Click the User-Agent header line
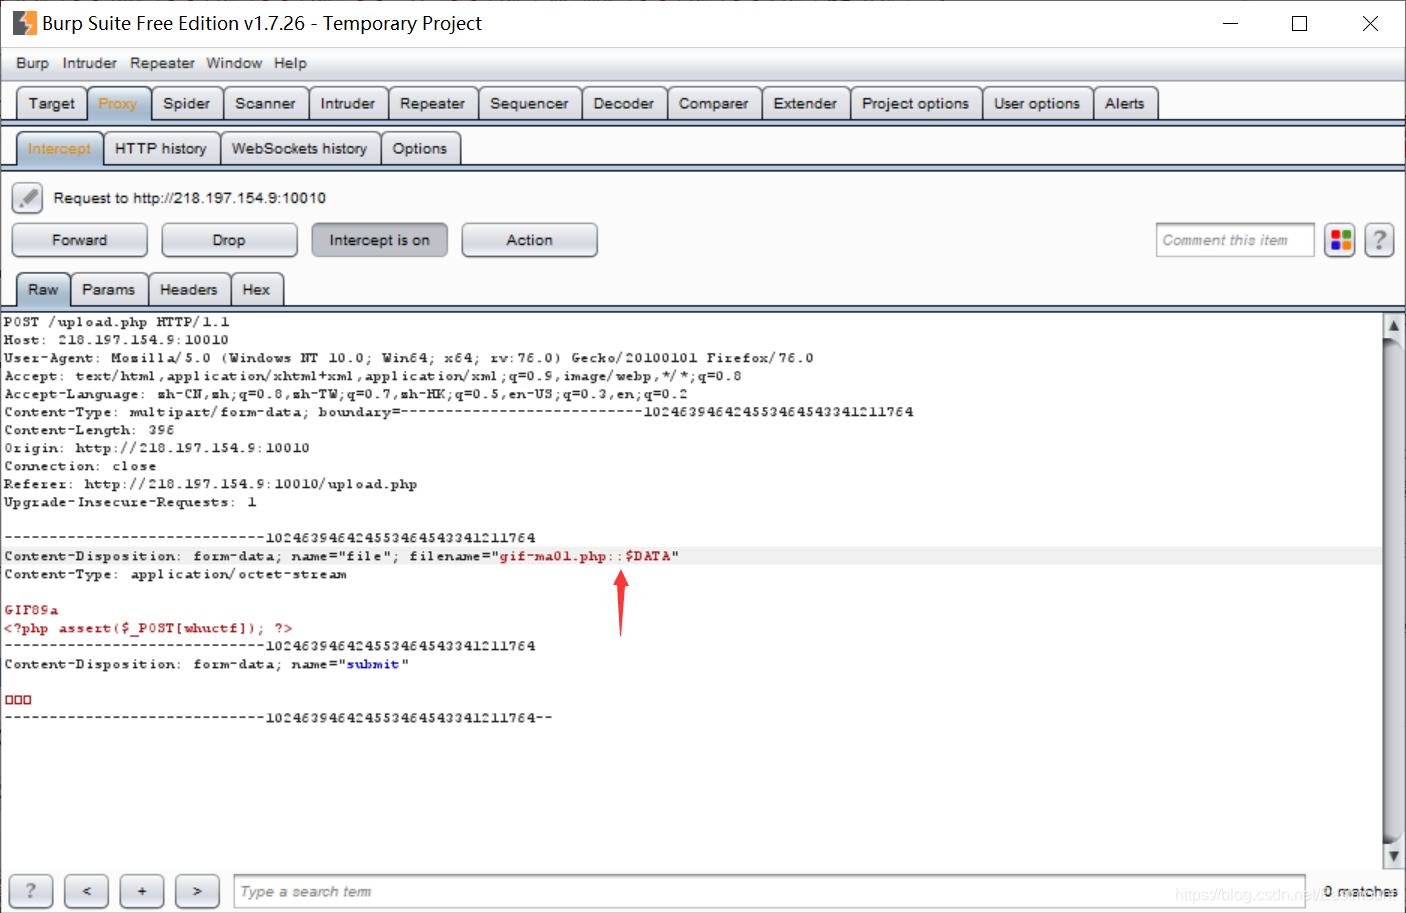 pos(408,358)
